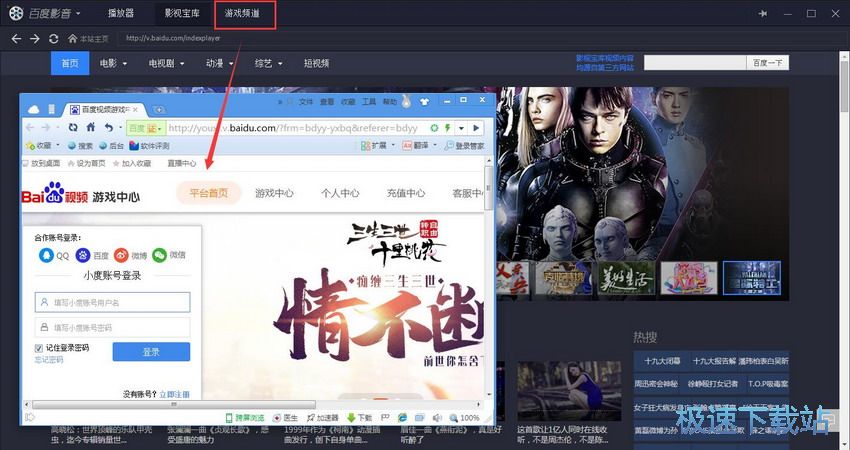The image size is (850, 450).
Task: Open the 搜索 bookmark
Action: point(80,146)
